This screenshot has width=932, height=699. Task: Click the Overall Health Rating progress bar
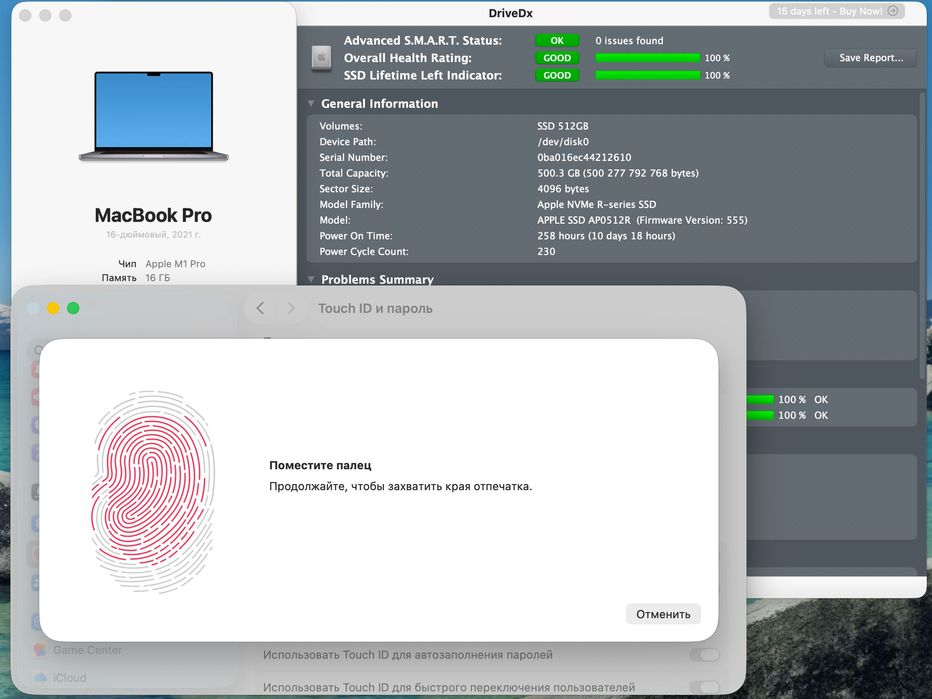(x=648, y=58)
